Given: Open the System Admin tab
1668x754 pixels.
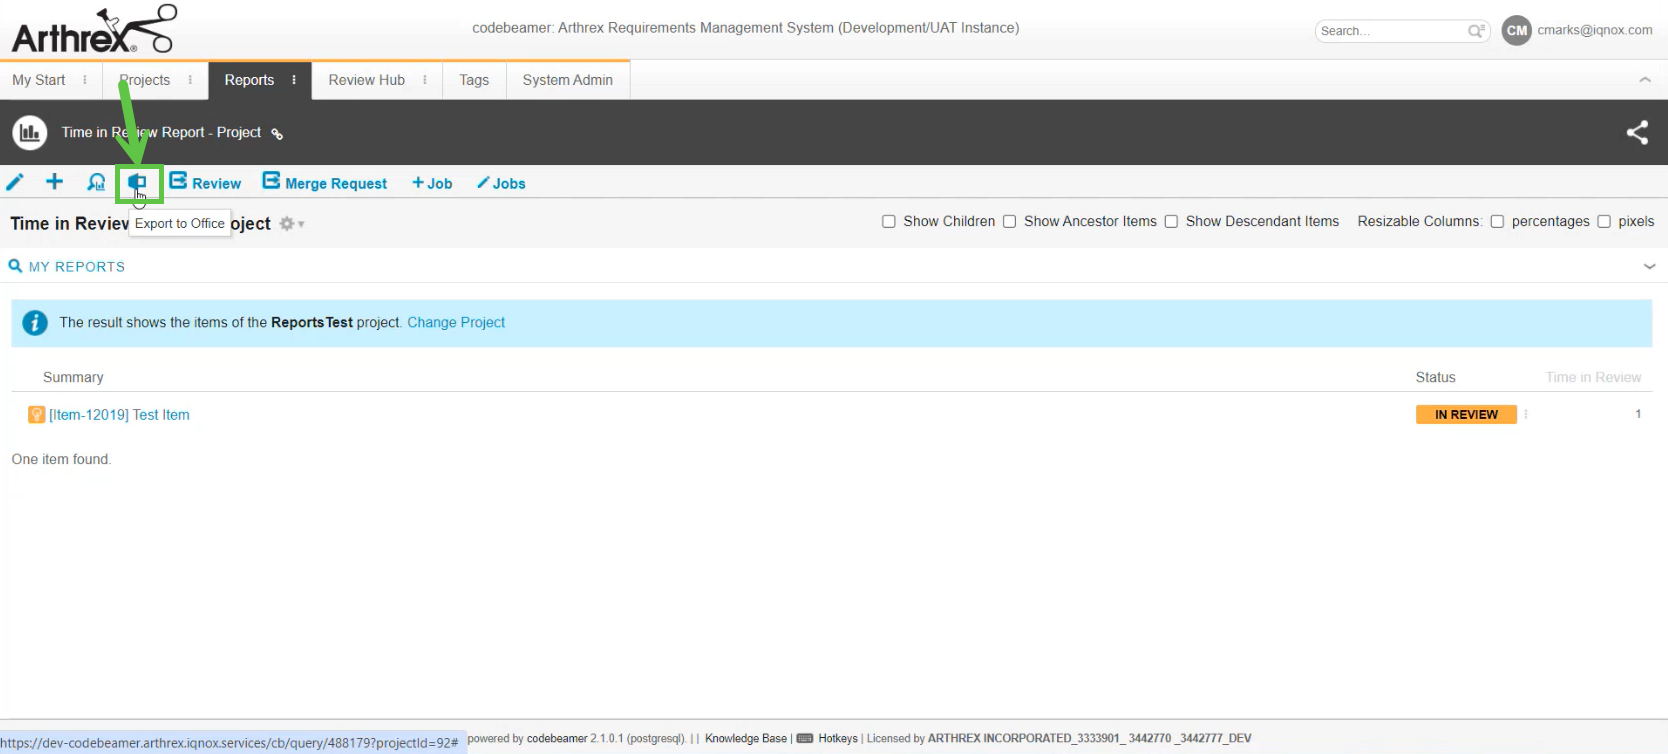Looking at the screenshot, I should (567, 80).
